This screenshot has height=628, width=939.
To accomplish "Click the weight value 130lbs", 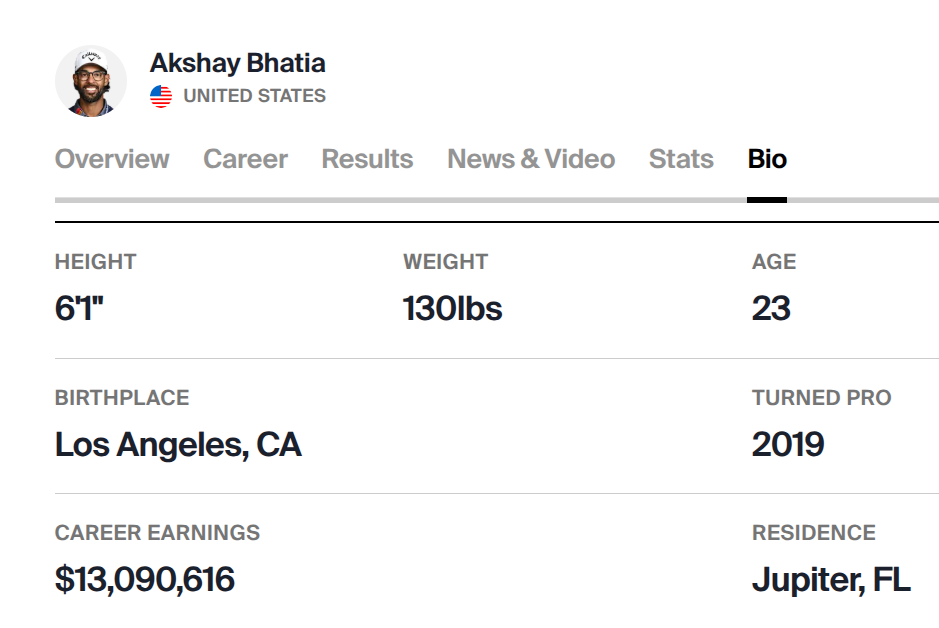I will [x=452, y=308].
